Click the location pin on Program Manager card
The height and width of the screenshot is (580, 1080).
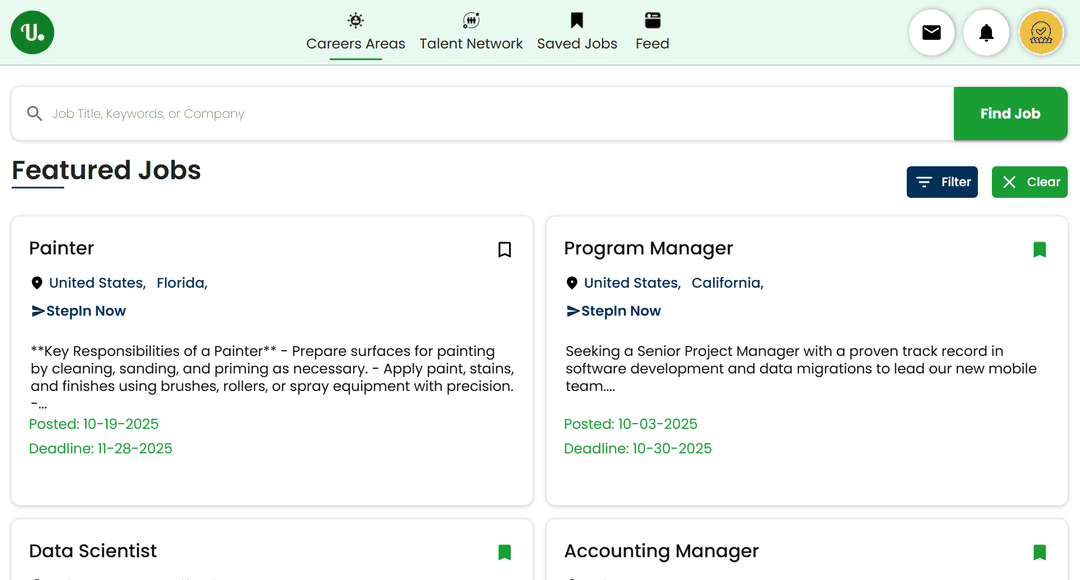[x=572, y=283]
